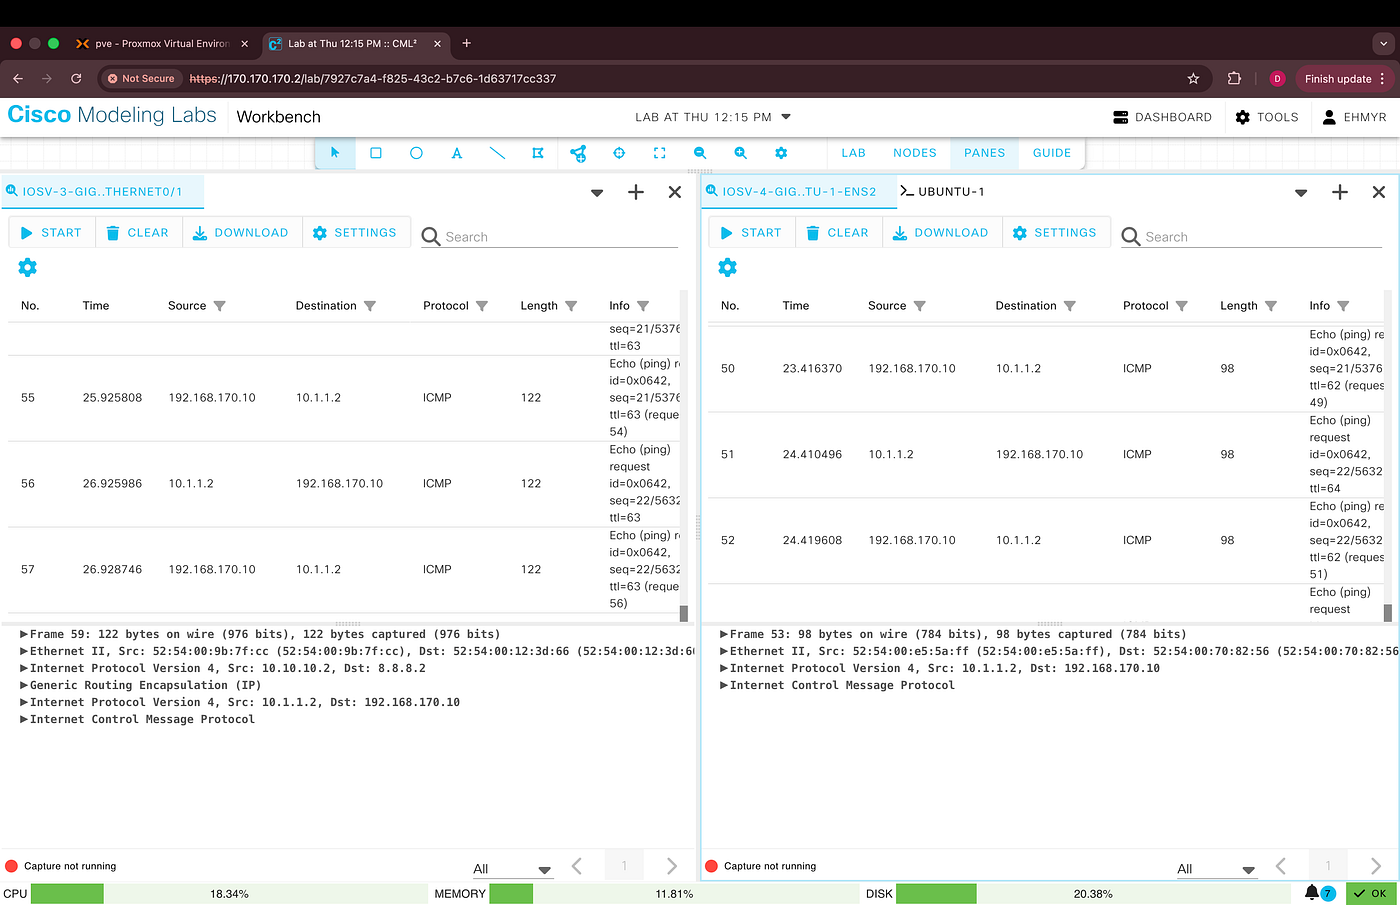Viewport: 1400px width, 905px height.
Task: Open left pane rows-per-page All dropdown
Action: pos(512,869)
